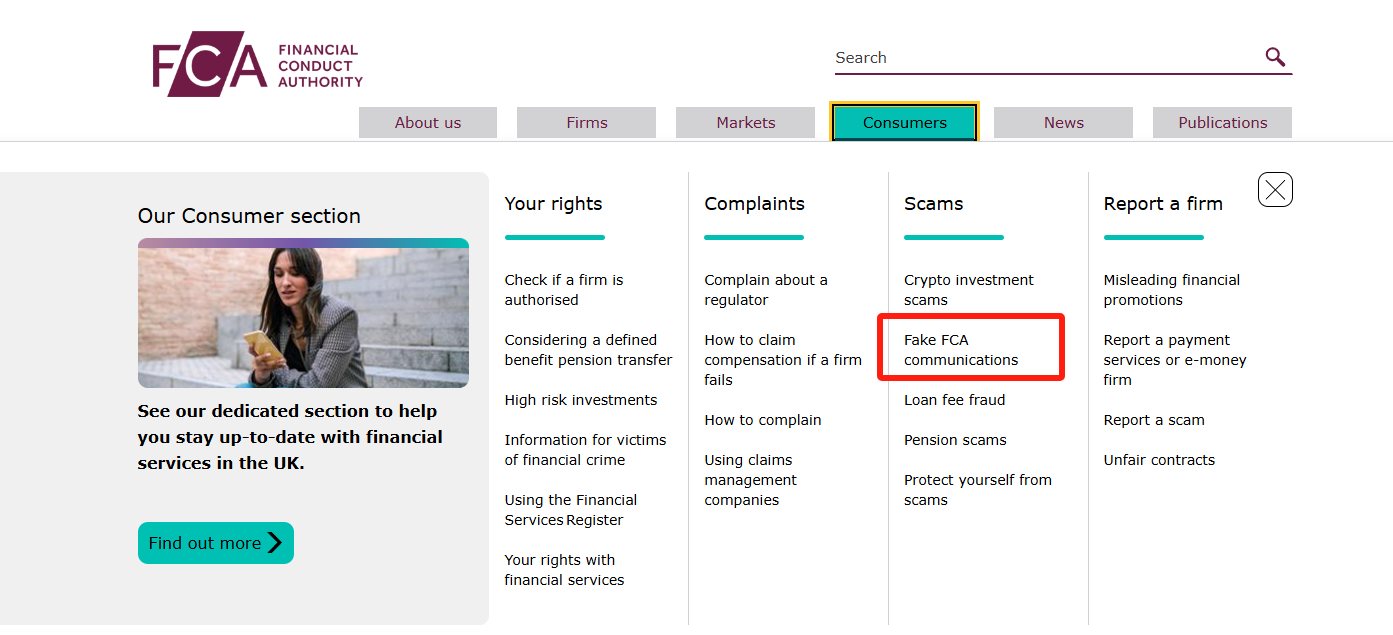This screenshot has height=635, width=1393.
Task: Click the Consumer section woman photo
Action: [x=303, y=313]
